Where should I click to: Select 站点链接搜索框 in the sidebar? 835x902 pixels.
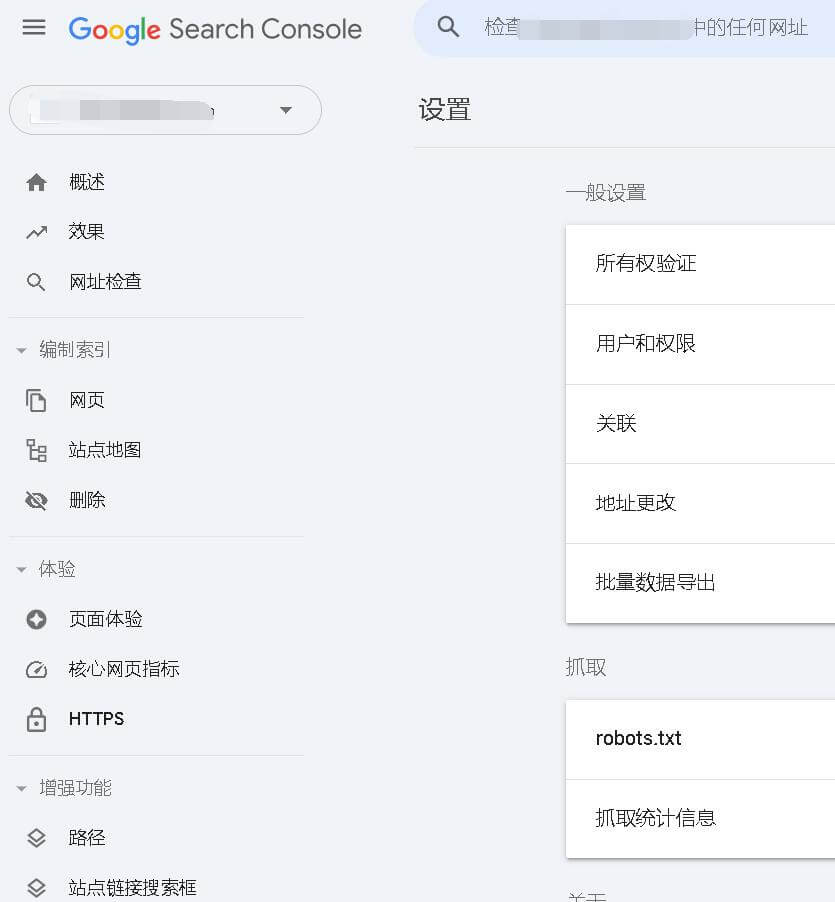point(132,887)
